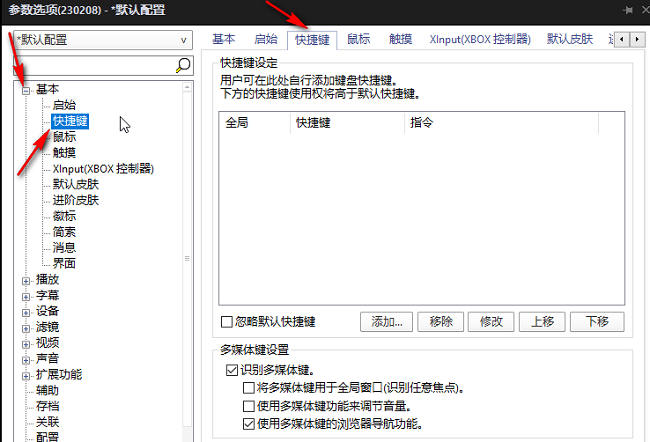Uncheck 识别多媒体键 option
Screen dimensions: 650x442
(x=232, y=369)
